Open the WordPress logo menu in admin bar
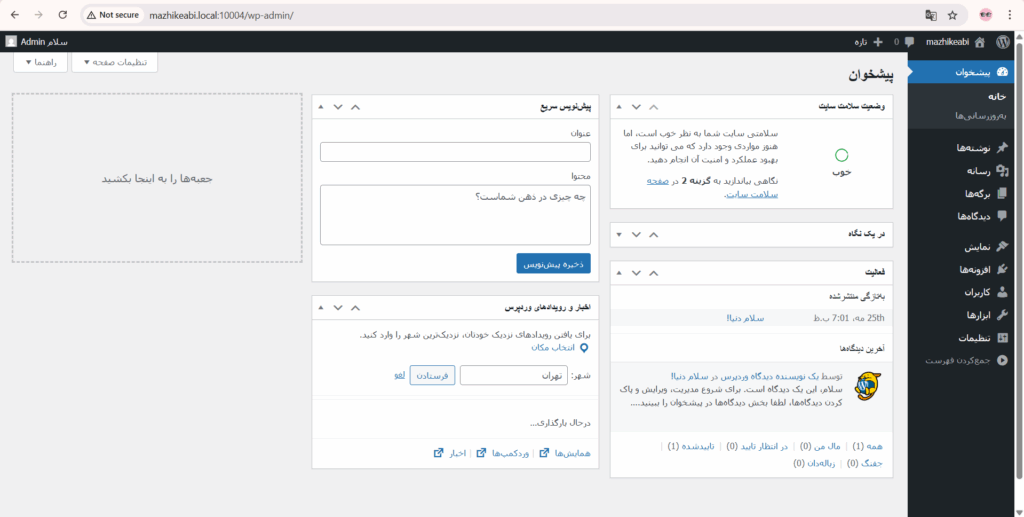The width and height of the screenshot is (1024, 517). 1002,42
